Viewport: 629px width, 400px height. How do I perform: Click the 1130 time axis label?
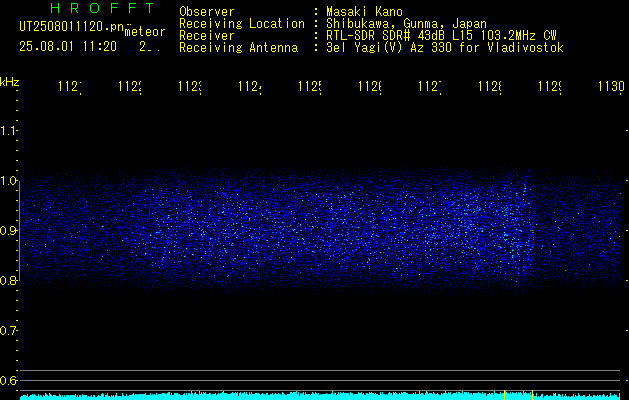tap(611, 87)
